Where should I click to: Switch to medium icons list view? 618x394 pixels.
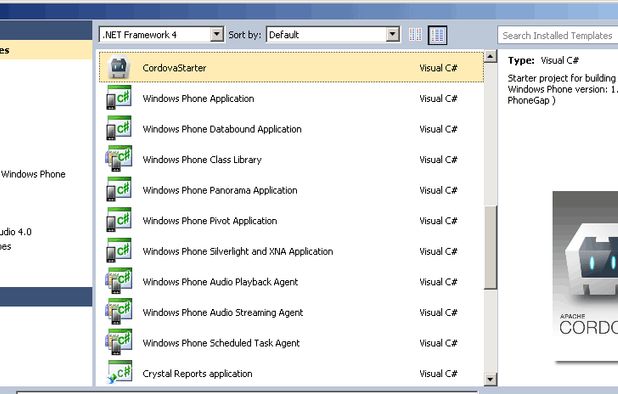tap(437, 35)
